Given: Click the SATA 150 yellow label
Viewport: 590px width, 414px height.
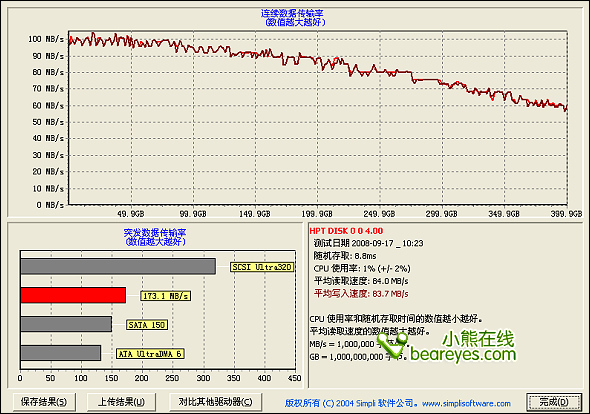Looking at the screenshot, I should pyautogui.click(x=147, y=325).
